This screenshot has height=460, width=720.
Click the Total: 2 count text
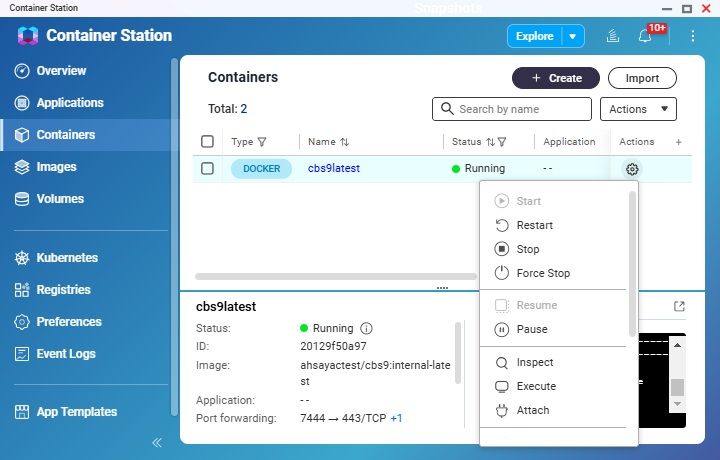point(227,109)
